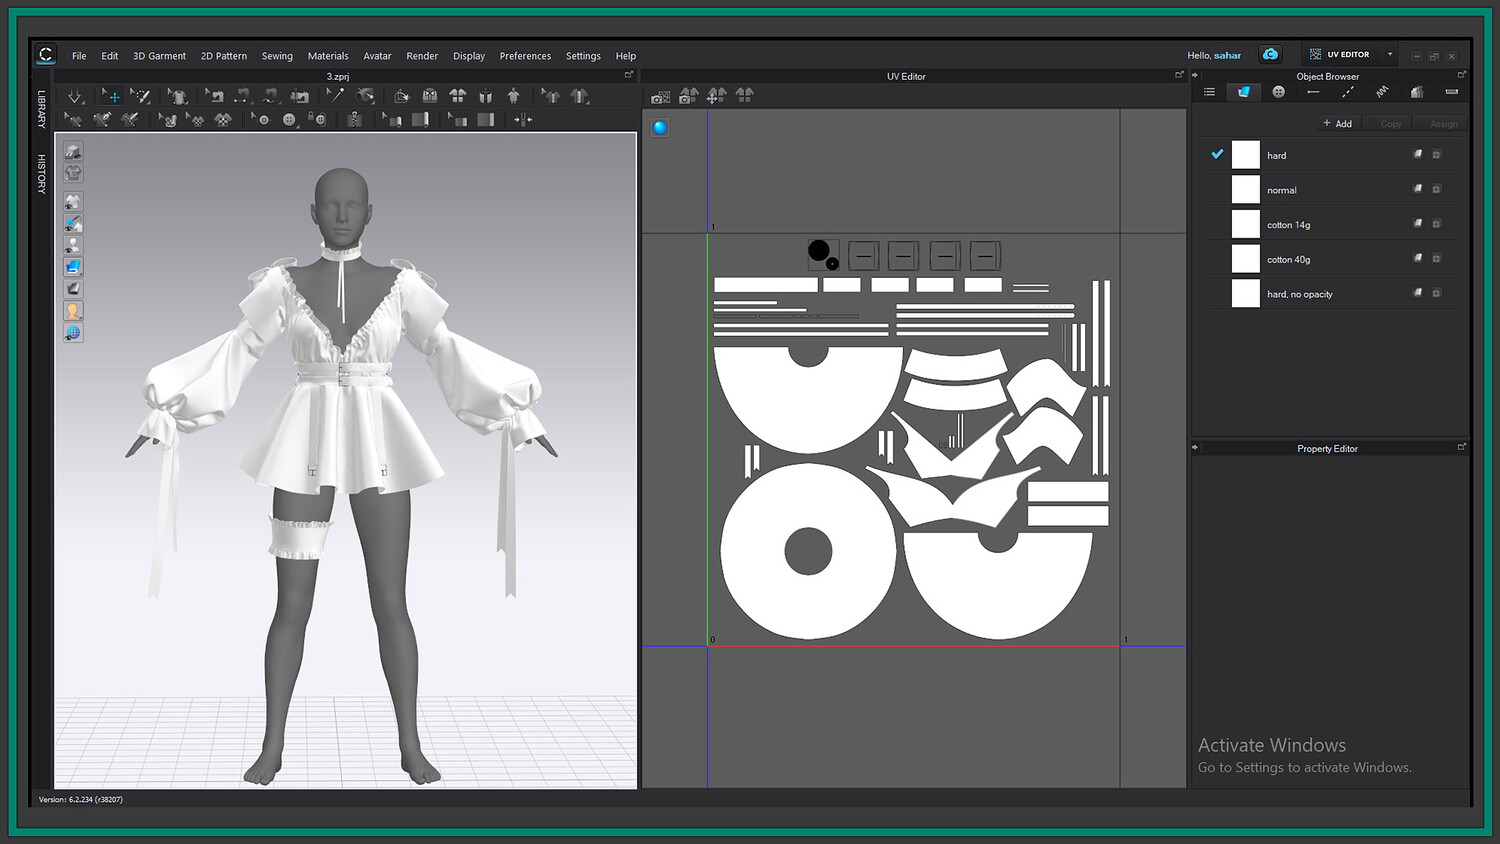Click the Simulate arrow icon in toolbar
This screenshot has width=1500, height=844.
pos(75,96)
